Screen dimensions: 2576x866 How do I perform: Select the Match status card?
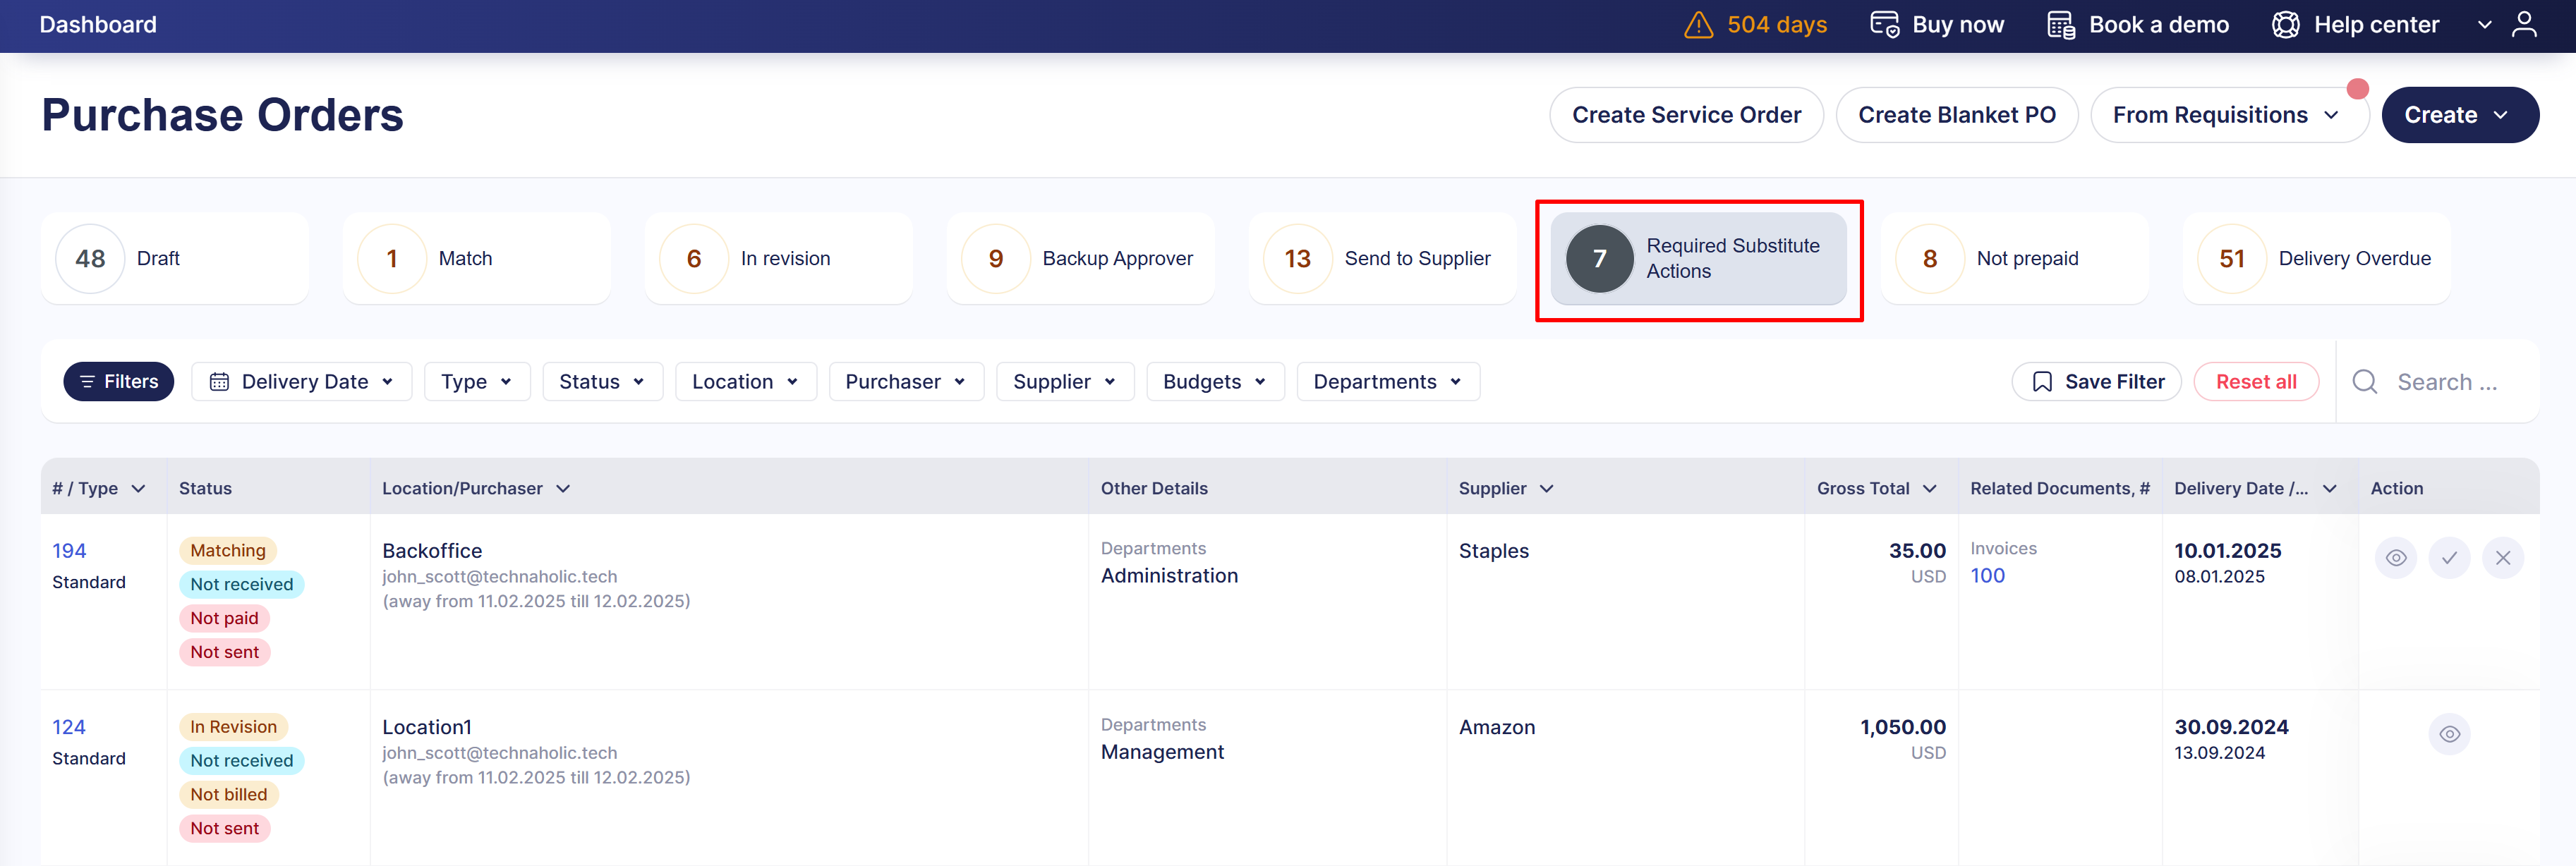(477, 258)
